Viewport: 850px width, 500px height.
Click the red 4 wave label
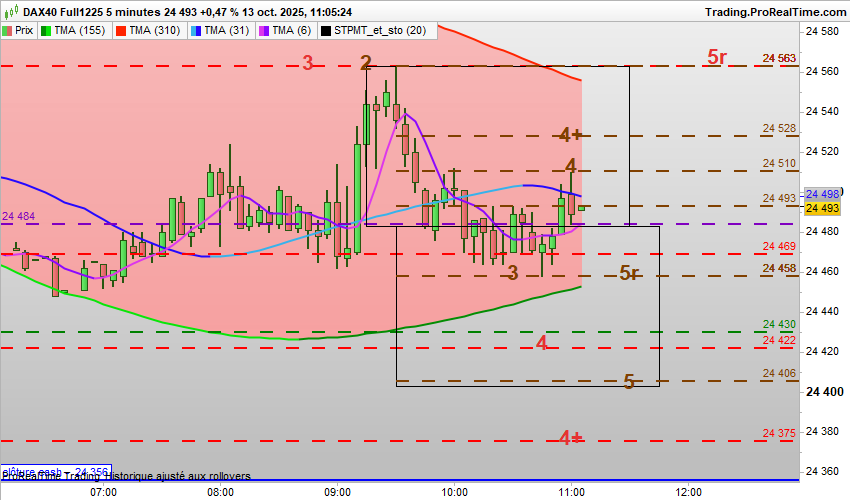pos(542,343)
